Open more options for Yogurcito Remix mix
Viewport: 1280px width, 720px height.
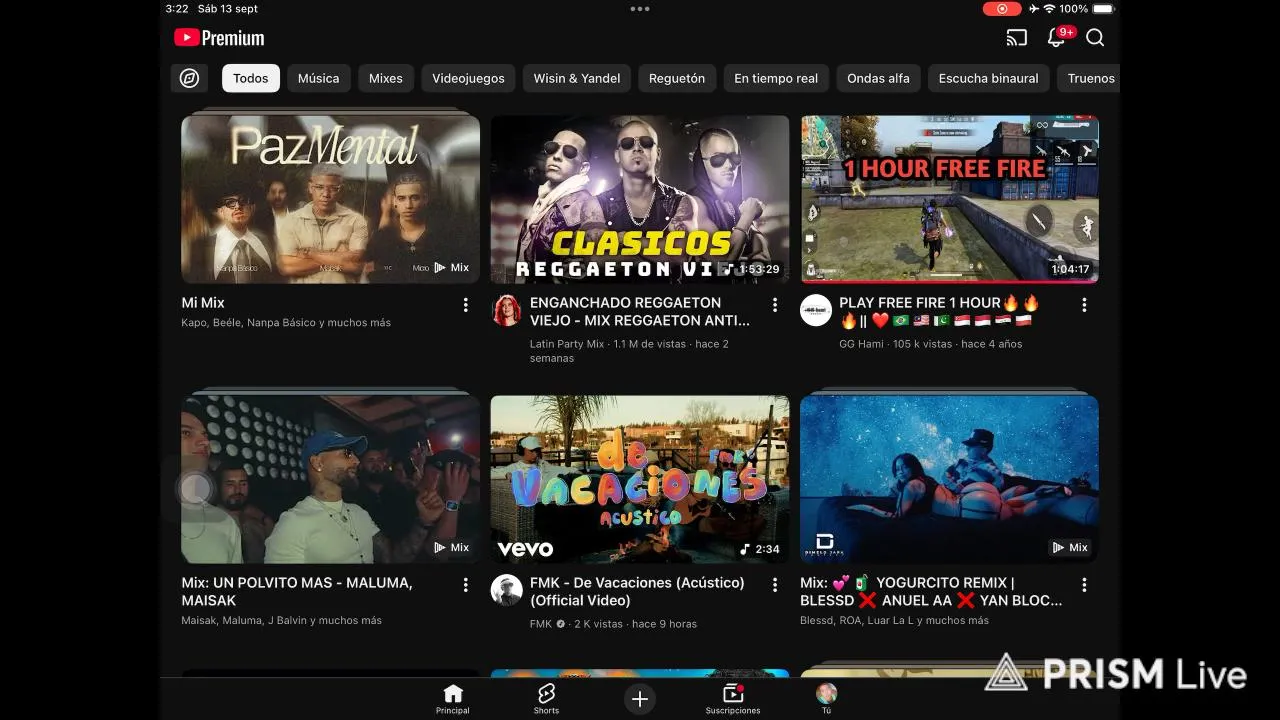click(x=1084, y=585)
